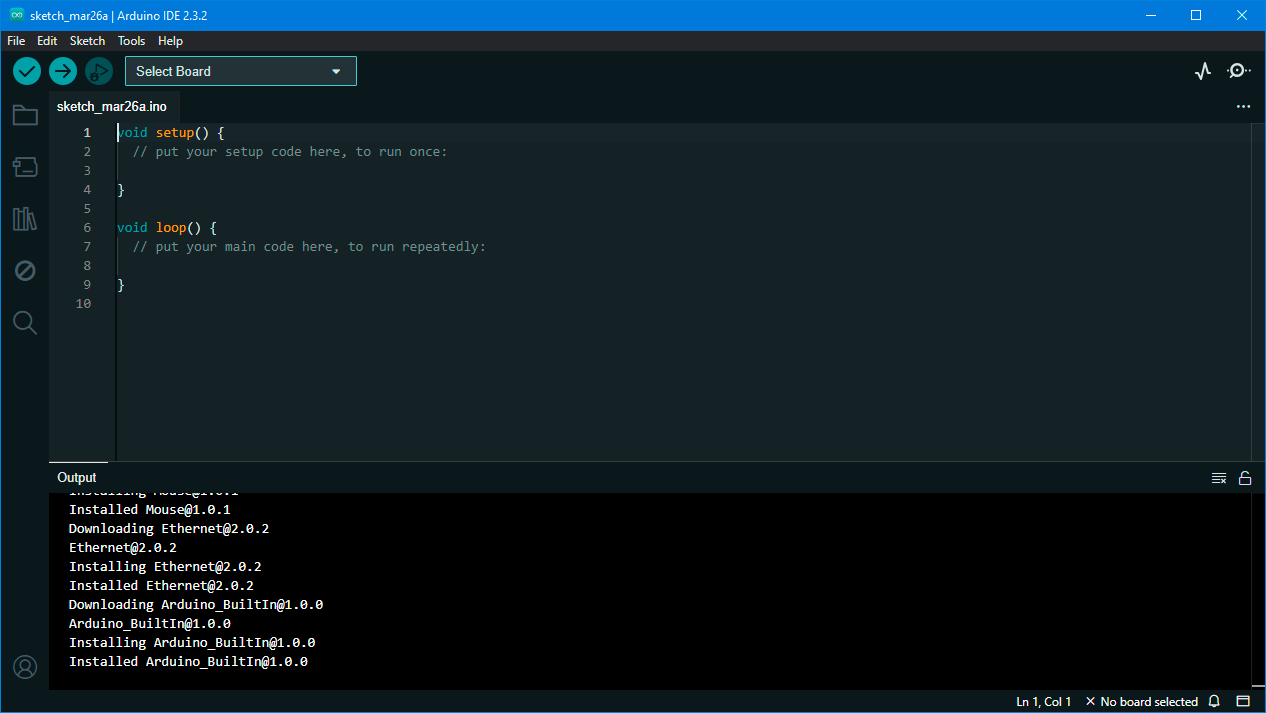Click the Arduino app icon in title bar
This screenshot has height=713, width=1266.
[x=17, y=15]
